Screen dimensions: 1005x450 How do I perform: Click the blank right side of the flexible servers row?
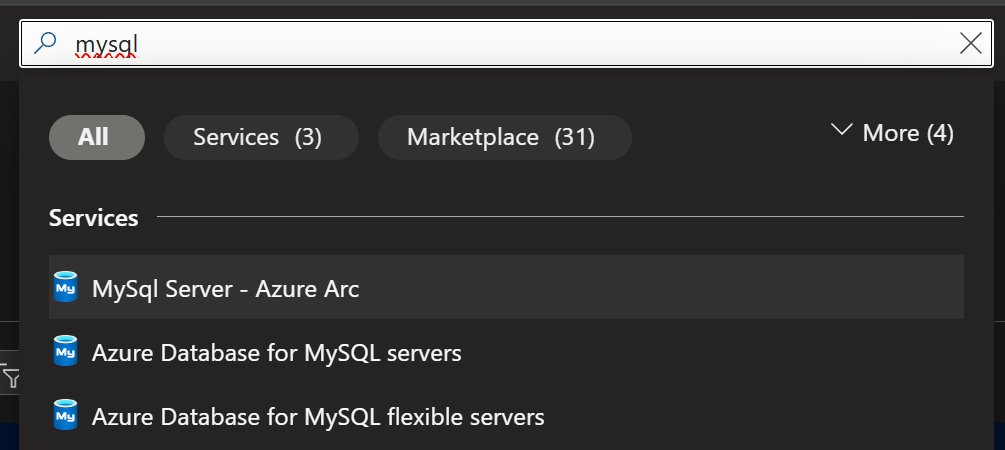(x=754, y=415)
